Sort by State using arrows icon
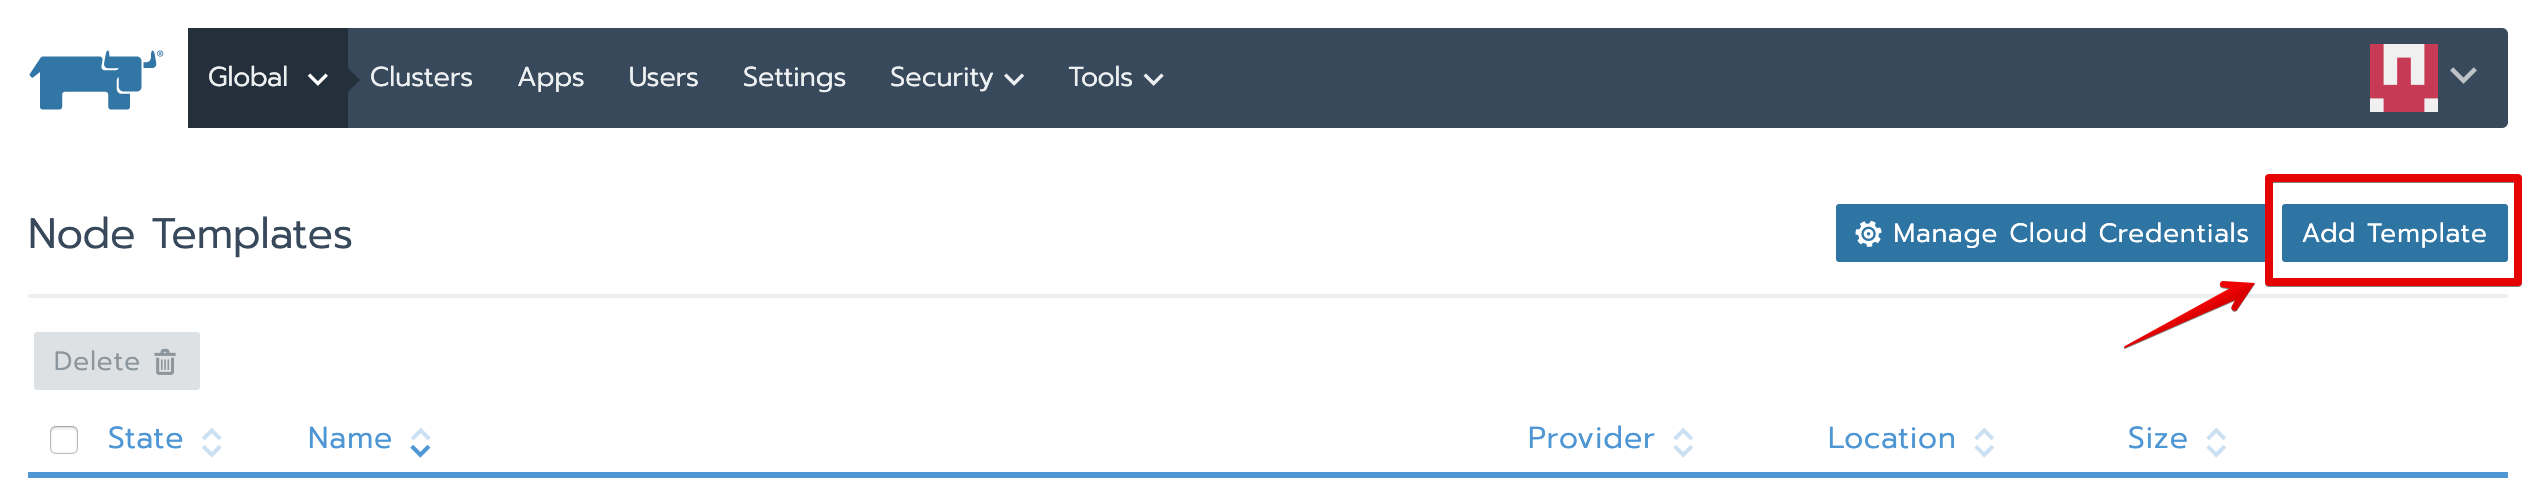The image size is (2534, 484). point(212,442)
